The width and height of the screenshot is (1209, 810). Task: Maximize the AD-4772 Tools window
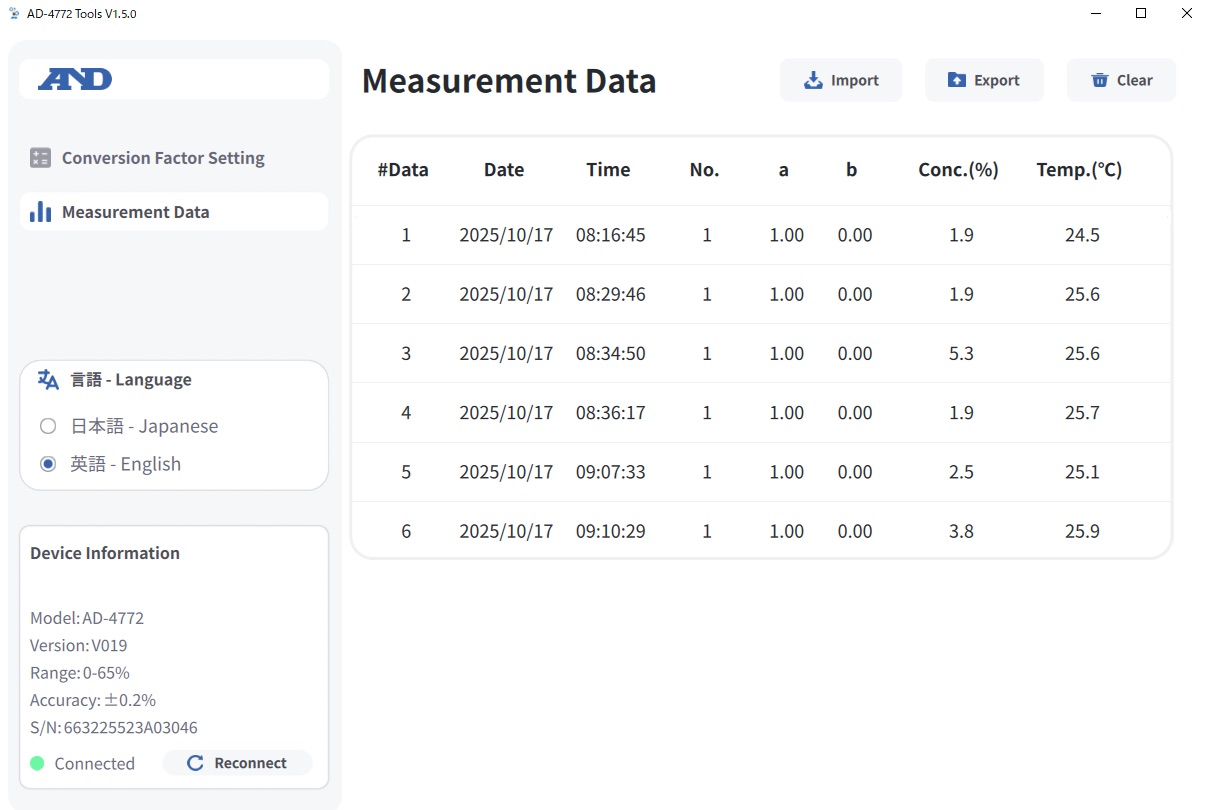coord(1140,14)
